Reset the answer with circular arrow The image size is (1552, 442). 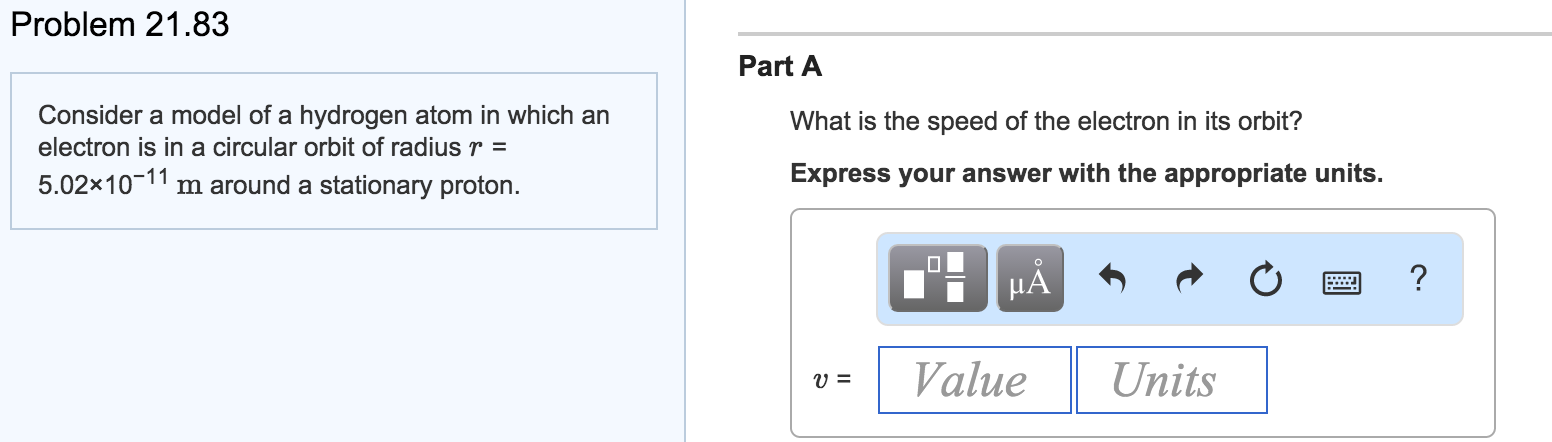click(1264, 279)
